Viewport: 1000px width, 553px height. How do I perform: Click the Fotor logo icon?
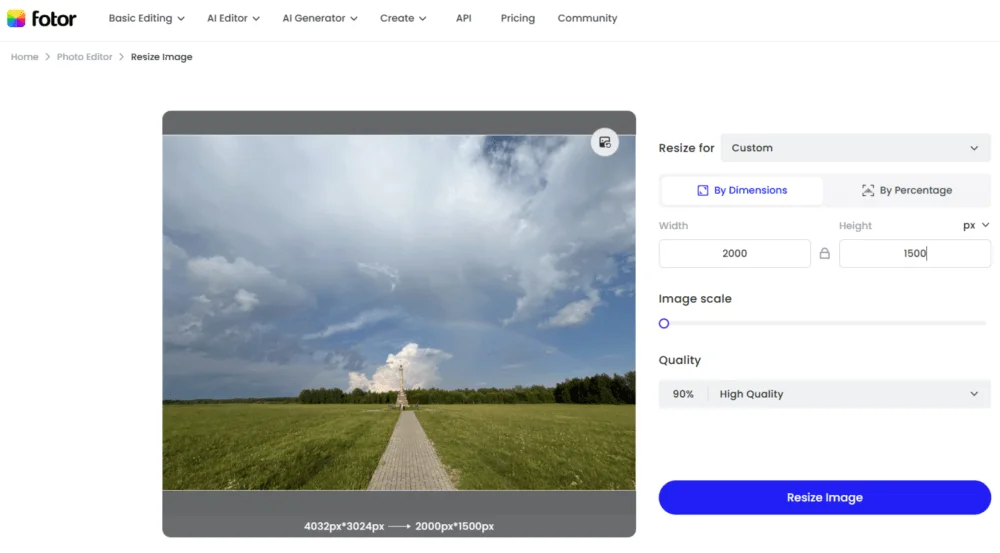[x=17, y=18]
